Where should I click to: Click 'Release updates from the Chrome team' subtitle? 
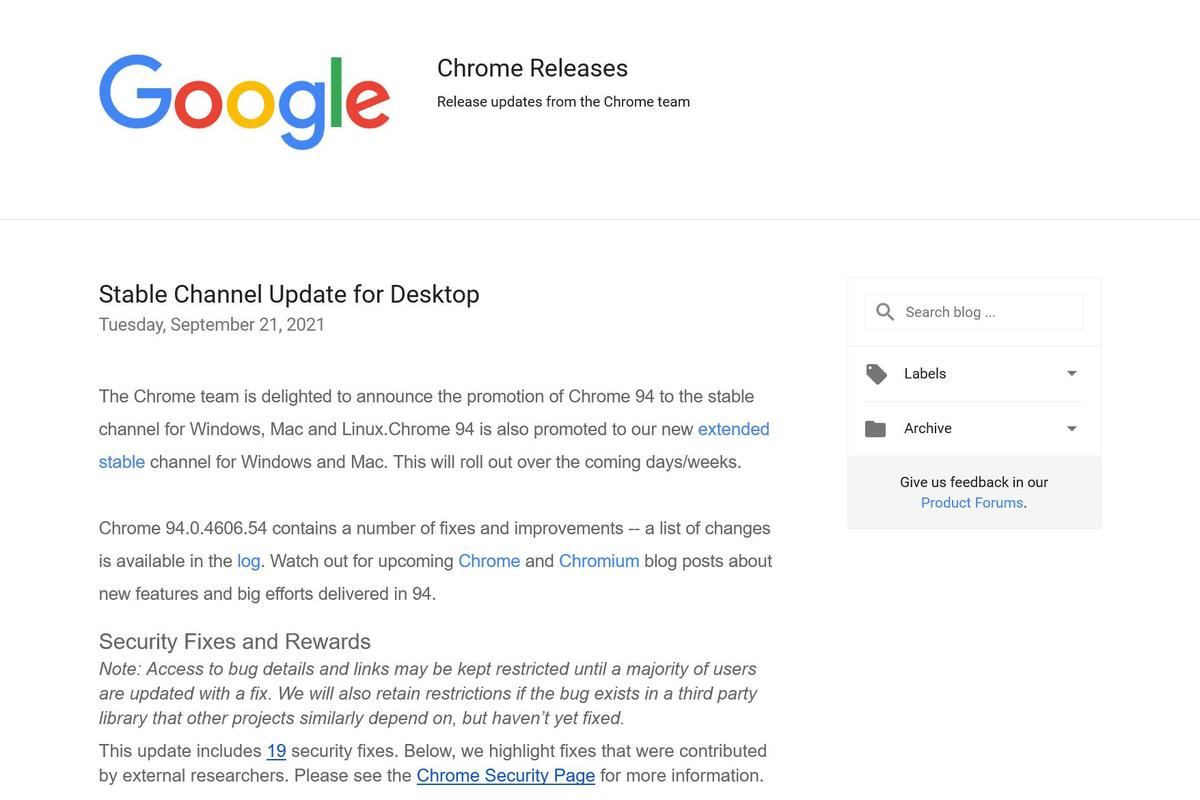pyautogui.click(x=563, y=102)
